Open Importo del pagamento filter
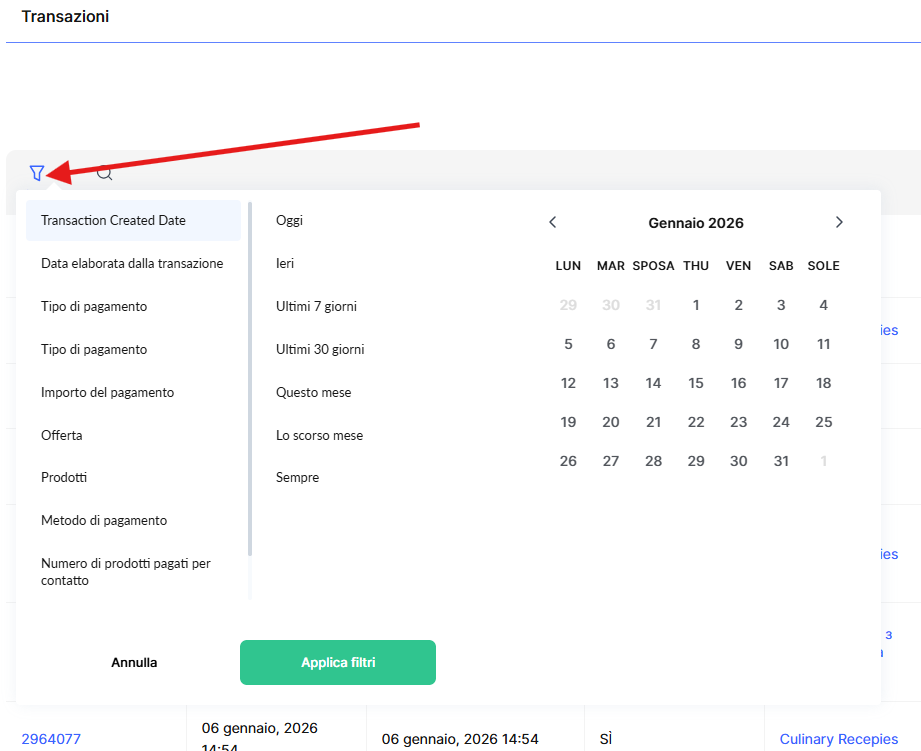Screen dimensions: 921x751 (x=107, y=393)
